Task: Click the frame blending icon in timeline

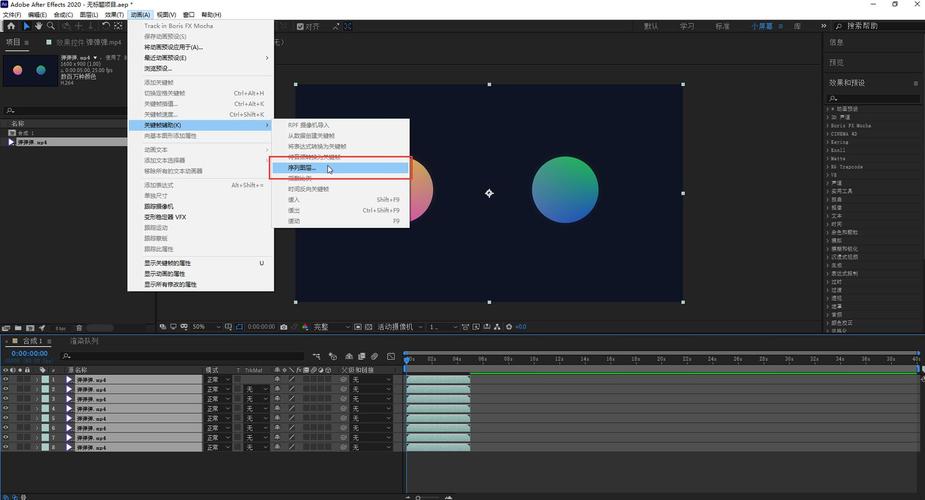Action: pyautogui.click(x=362, y=356)
